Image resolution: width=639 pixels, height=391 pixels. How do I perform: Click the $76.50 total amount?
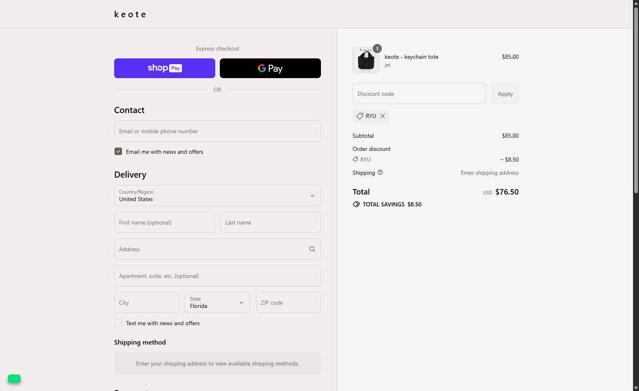coord(507,192)
